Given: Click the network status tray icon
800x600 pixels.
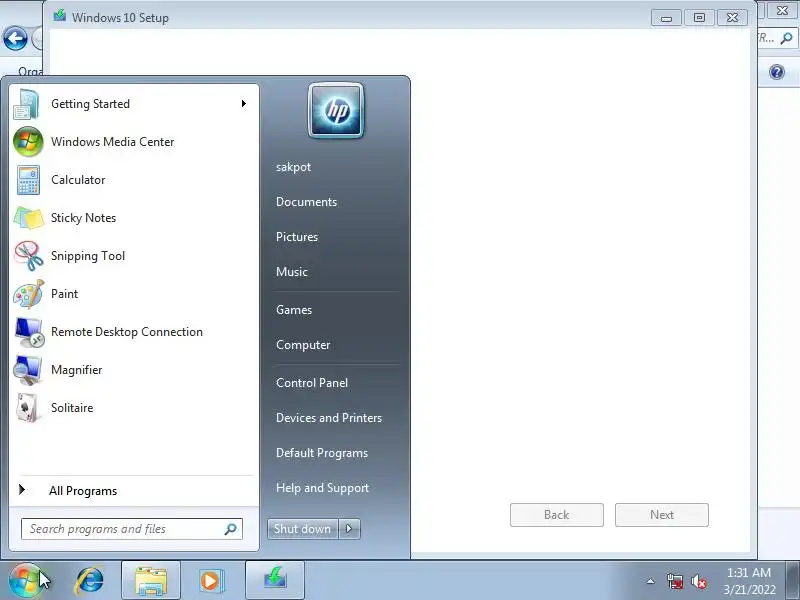Looking at the screenshot, I should point(675,581).
